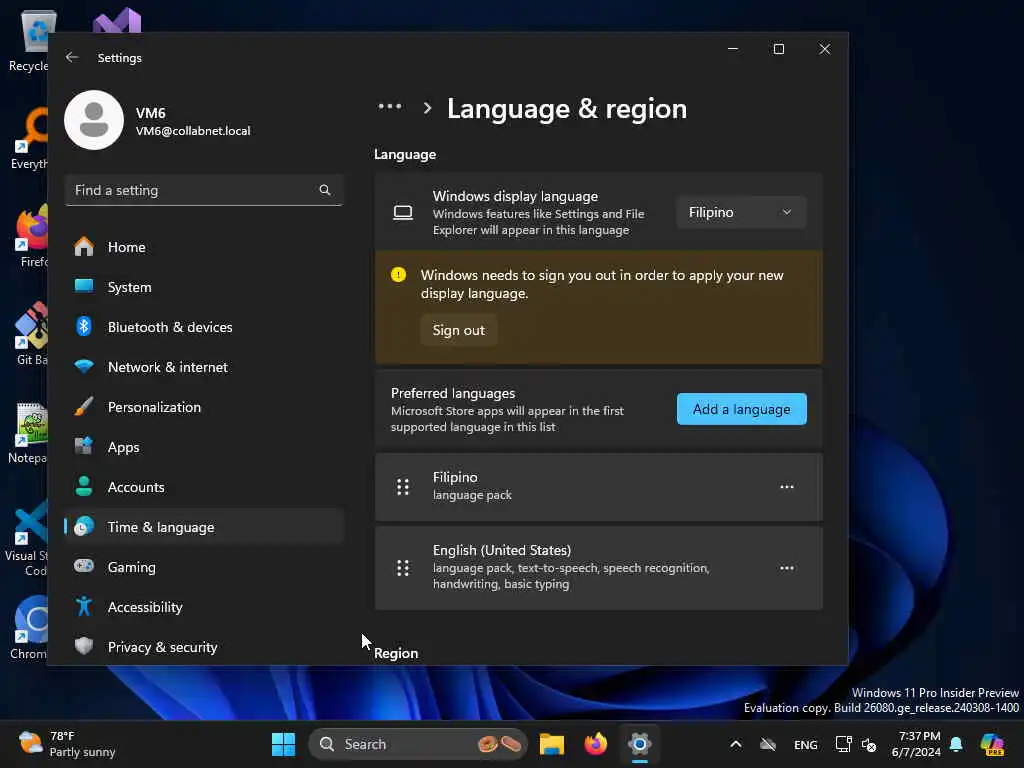Click the Bluetooth icon in sidebar
Viewport: 1024px width, 768px height.
(x=84, y=327)
